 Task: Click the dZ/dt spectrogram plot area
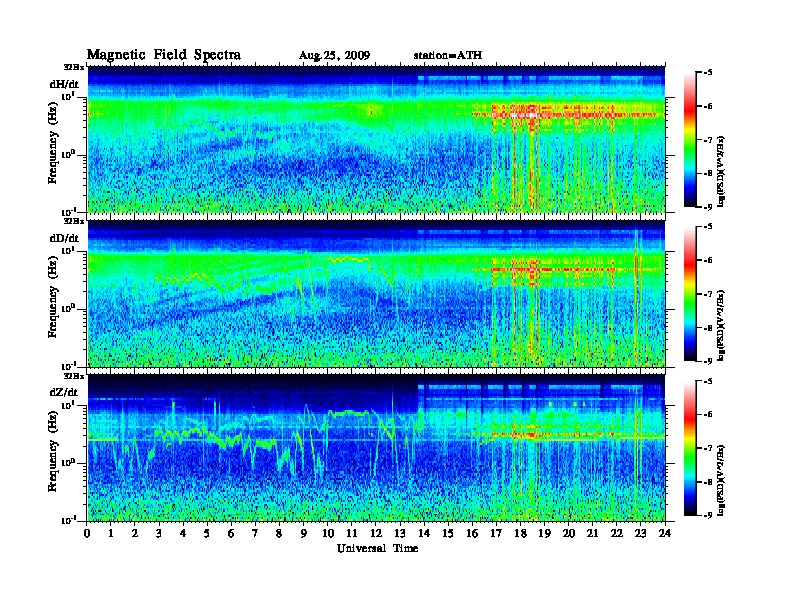pos(376,448)
